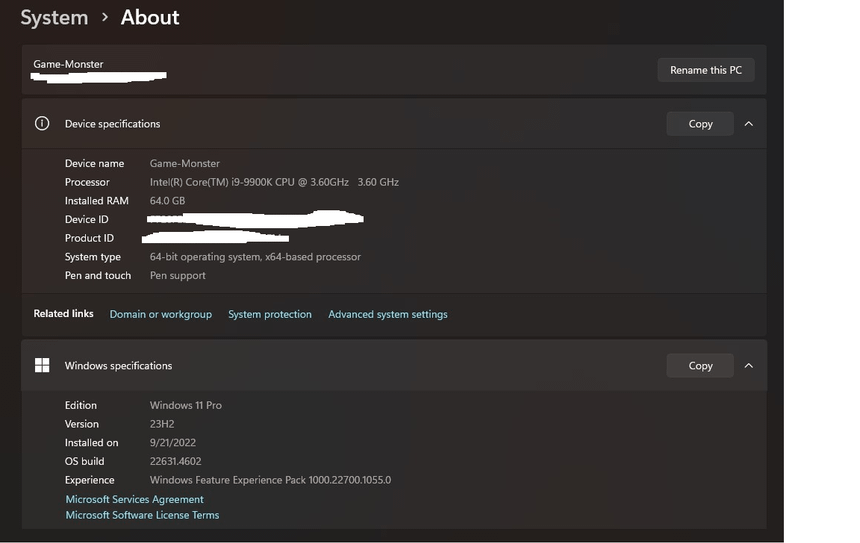Go back to System in breadcrumb
Image resolution: width=860 pixels, height=543 pixels.
click(54, 18)
